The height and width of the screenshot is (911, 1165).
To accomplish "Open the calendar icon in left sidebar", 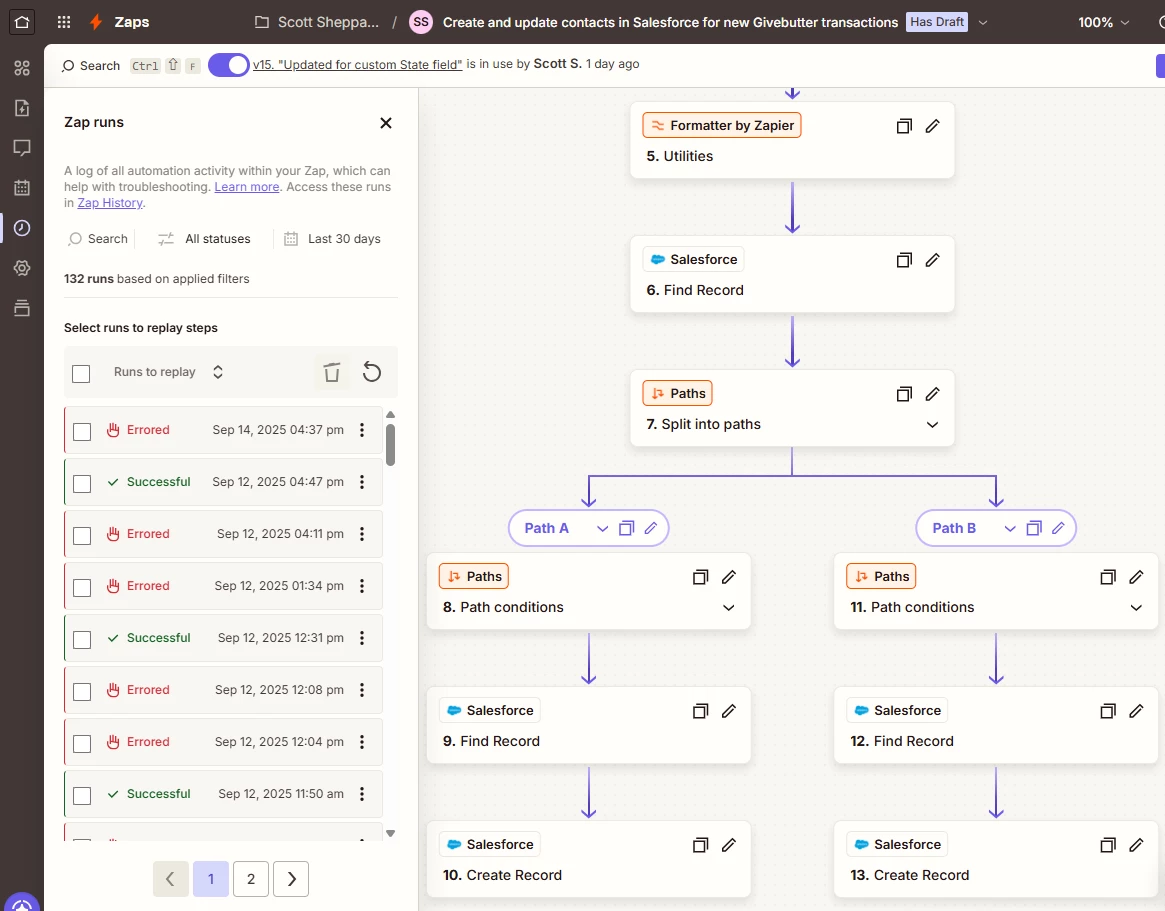I will [22, 188].
